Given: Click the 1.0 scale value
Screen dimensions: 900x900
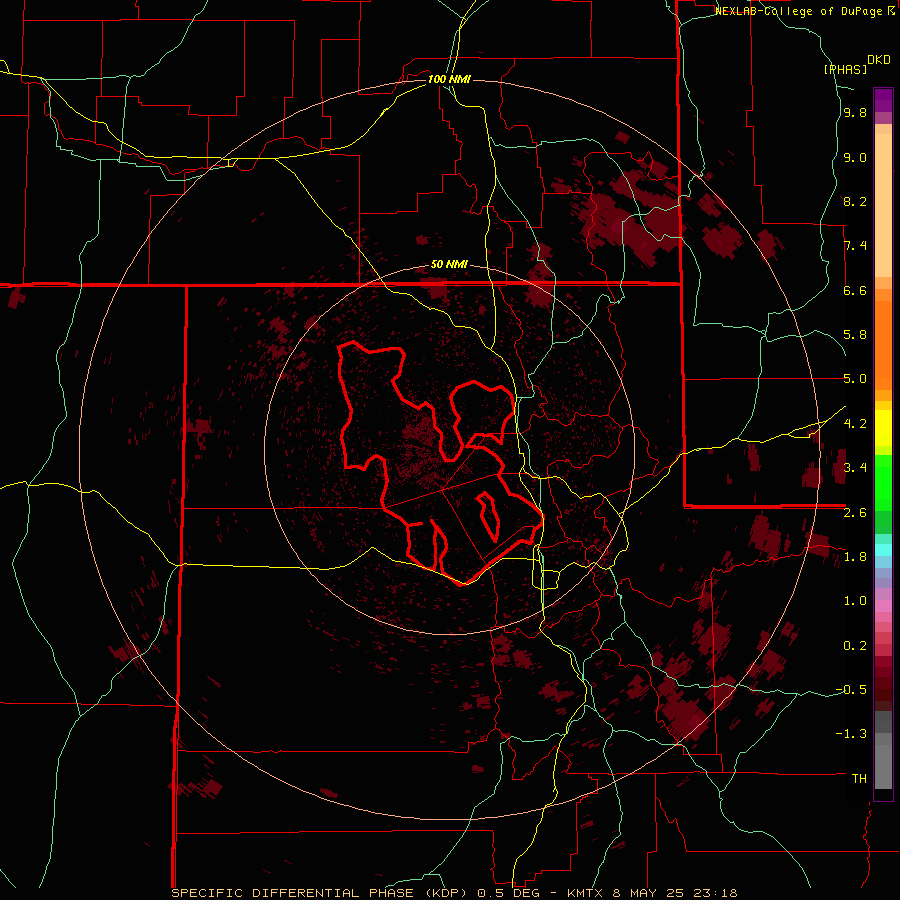Looking at the screenshot, I should [x=855, y=600].
